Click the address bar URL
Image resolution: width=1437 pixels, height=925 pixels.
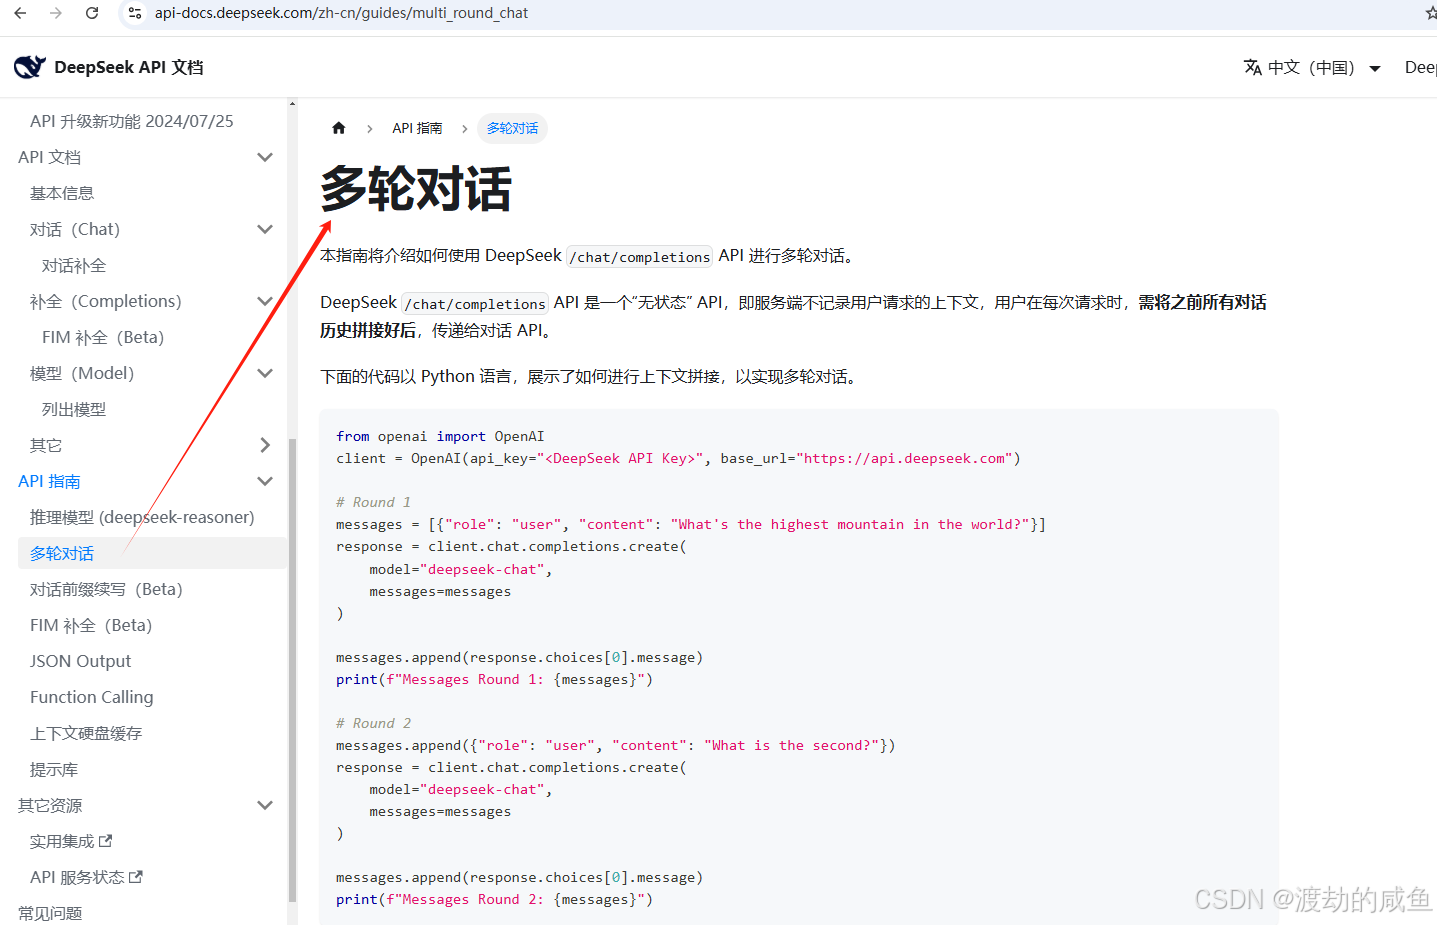[x=341, y=13]
